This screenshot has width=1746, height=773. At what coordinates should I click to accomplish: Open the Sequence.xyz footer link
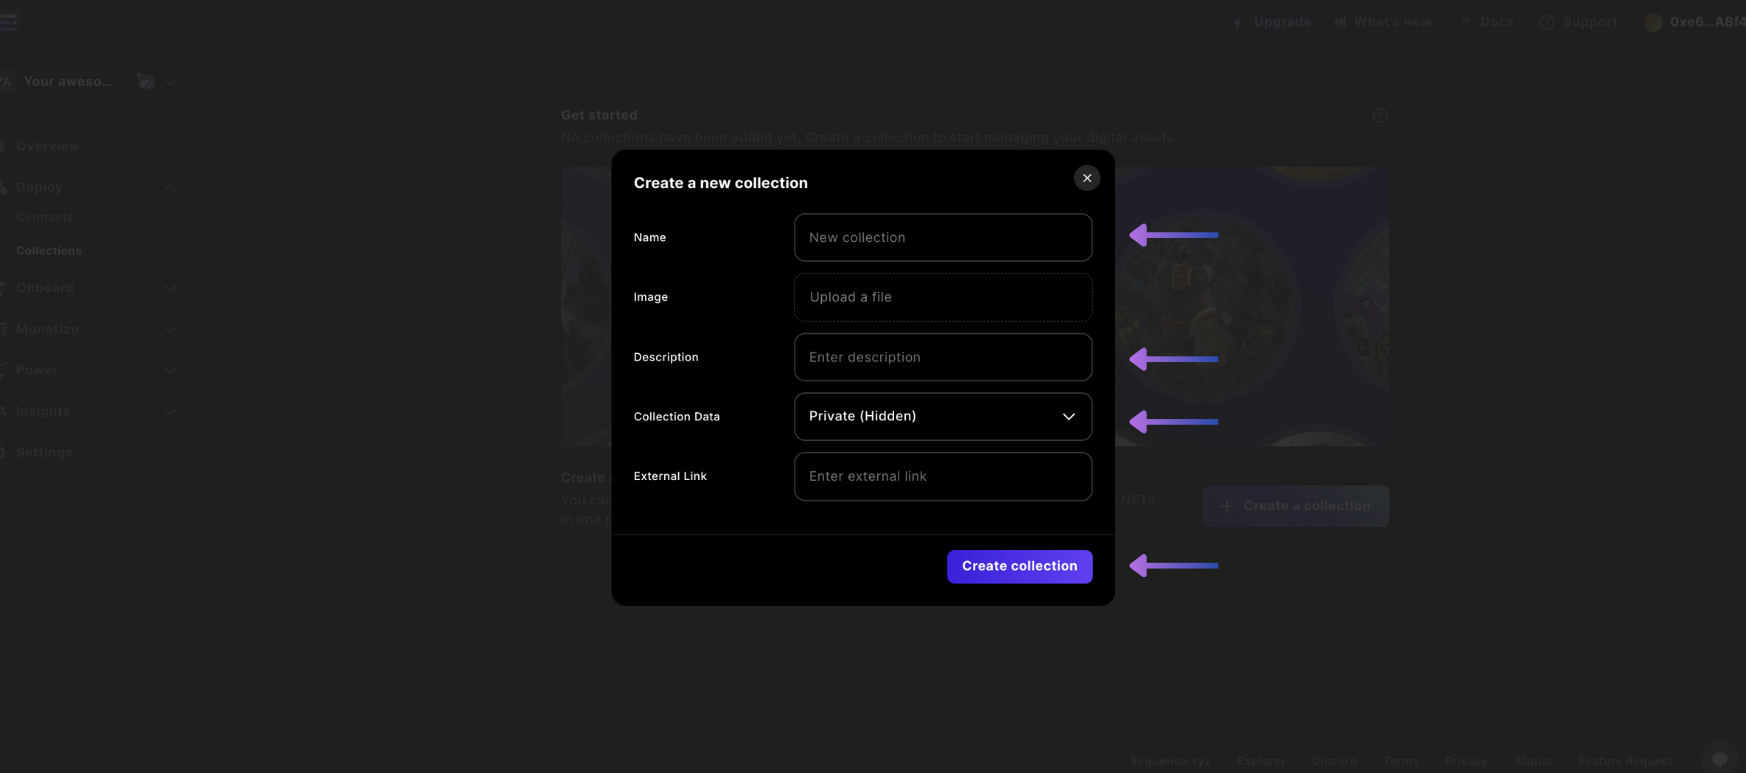pos(1170,761)
